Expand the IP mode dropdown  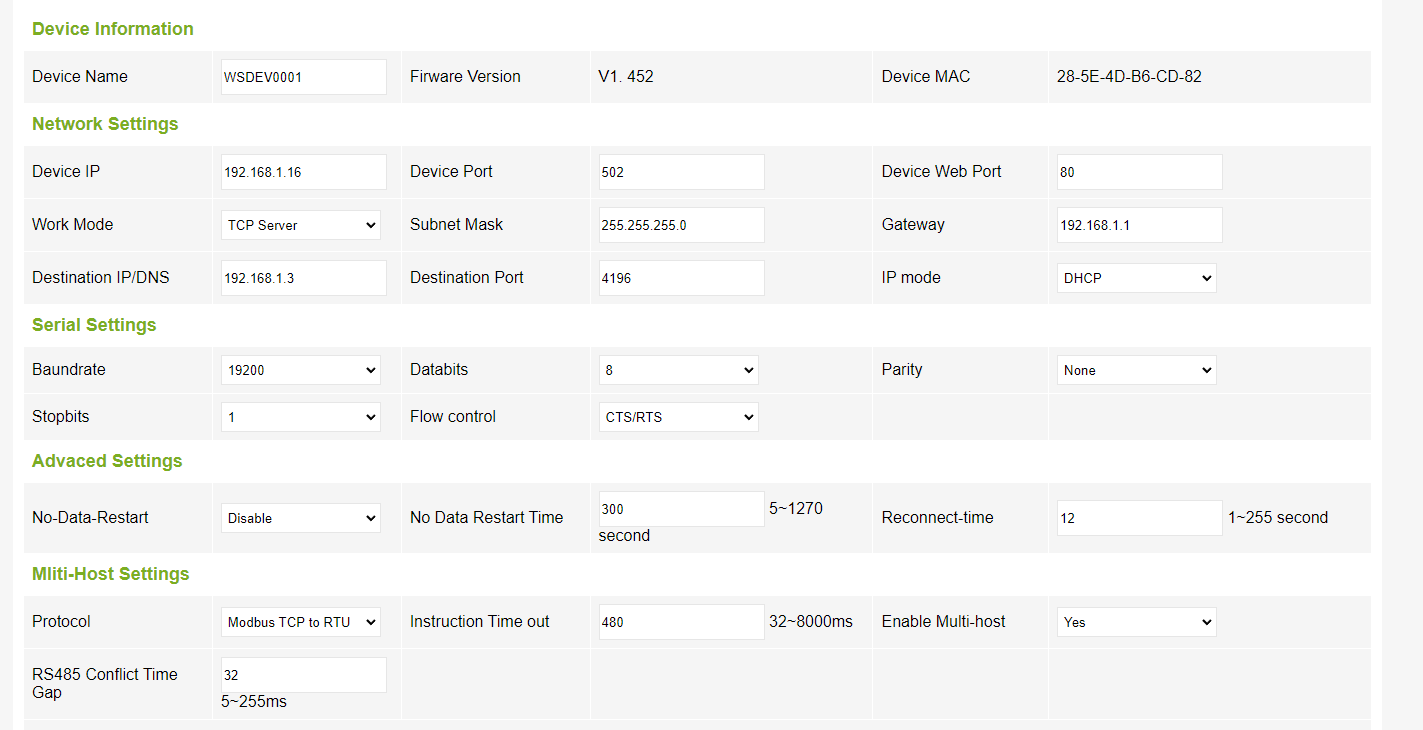1136,278
